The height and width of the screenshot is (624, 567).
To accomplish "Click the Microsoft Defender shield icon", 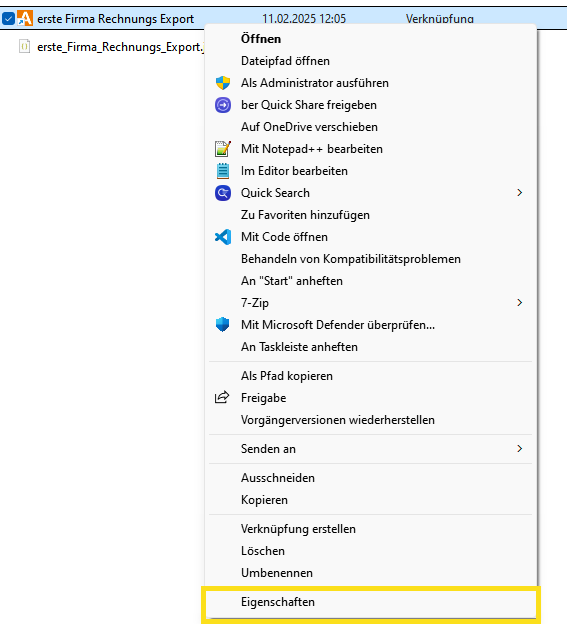I will [x=222, y=324].
